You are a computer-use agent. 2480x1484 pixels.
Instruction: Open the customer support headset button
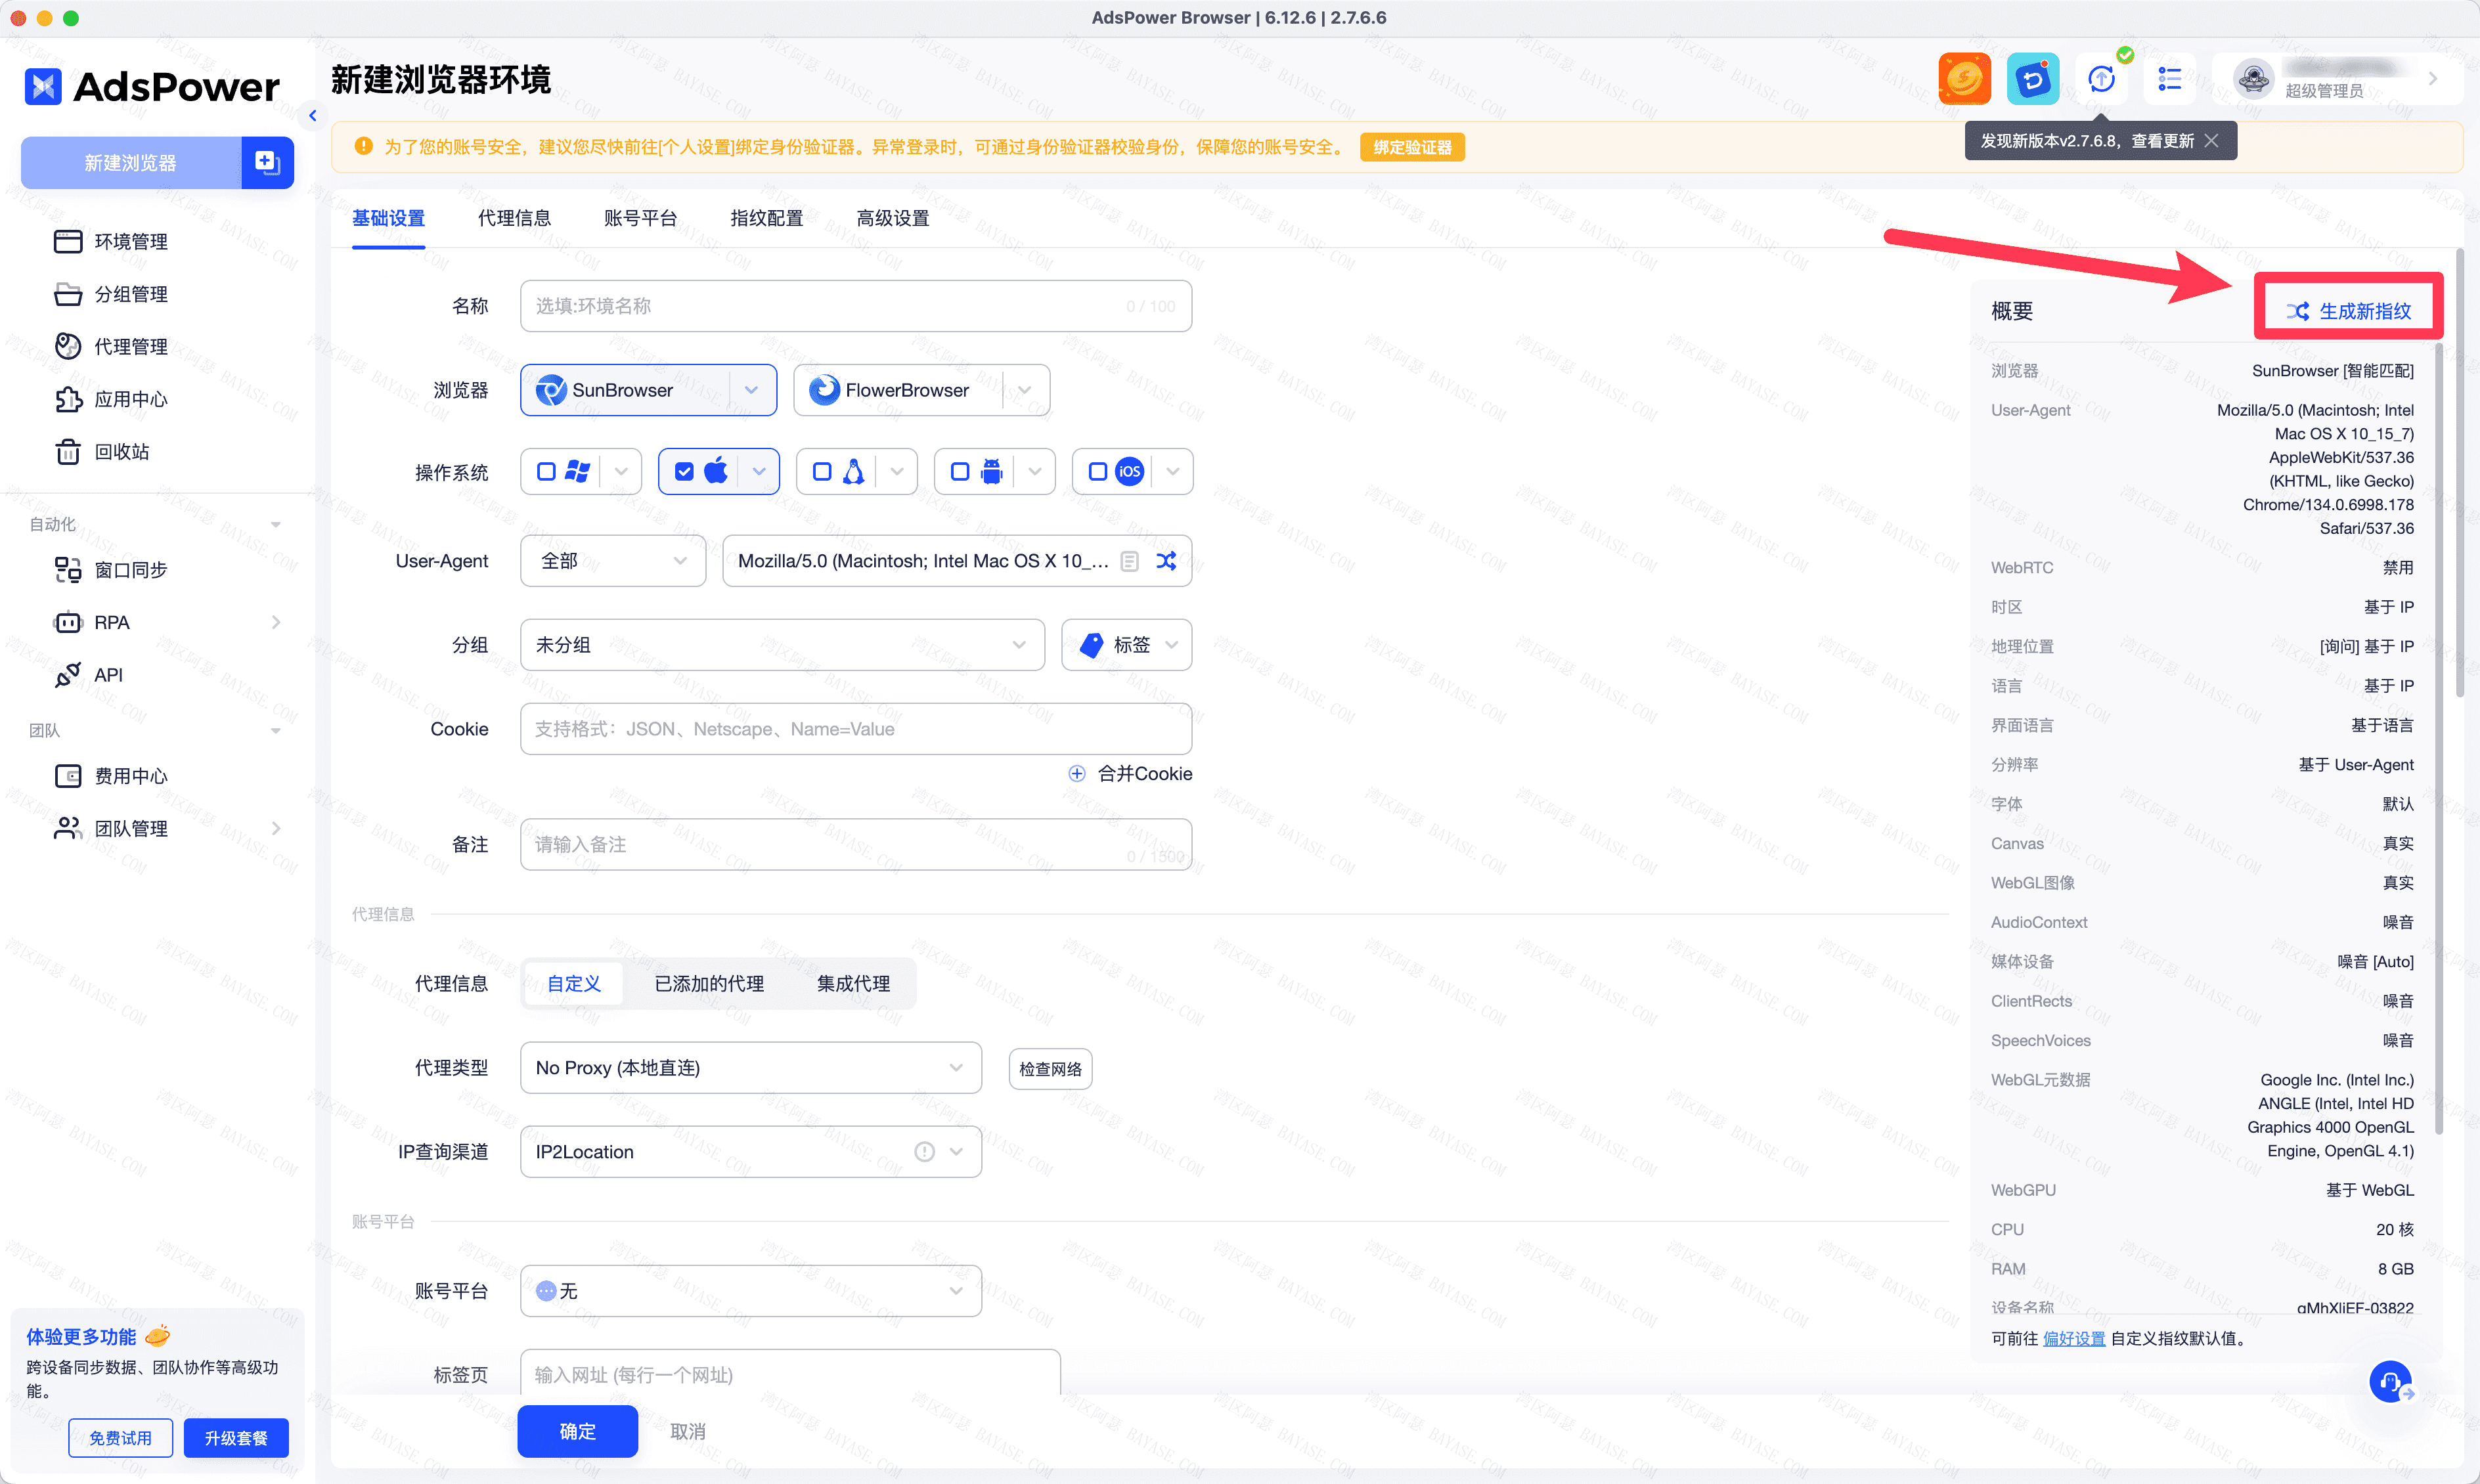coord(2391,1382)
